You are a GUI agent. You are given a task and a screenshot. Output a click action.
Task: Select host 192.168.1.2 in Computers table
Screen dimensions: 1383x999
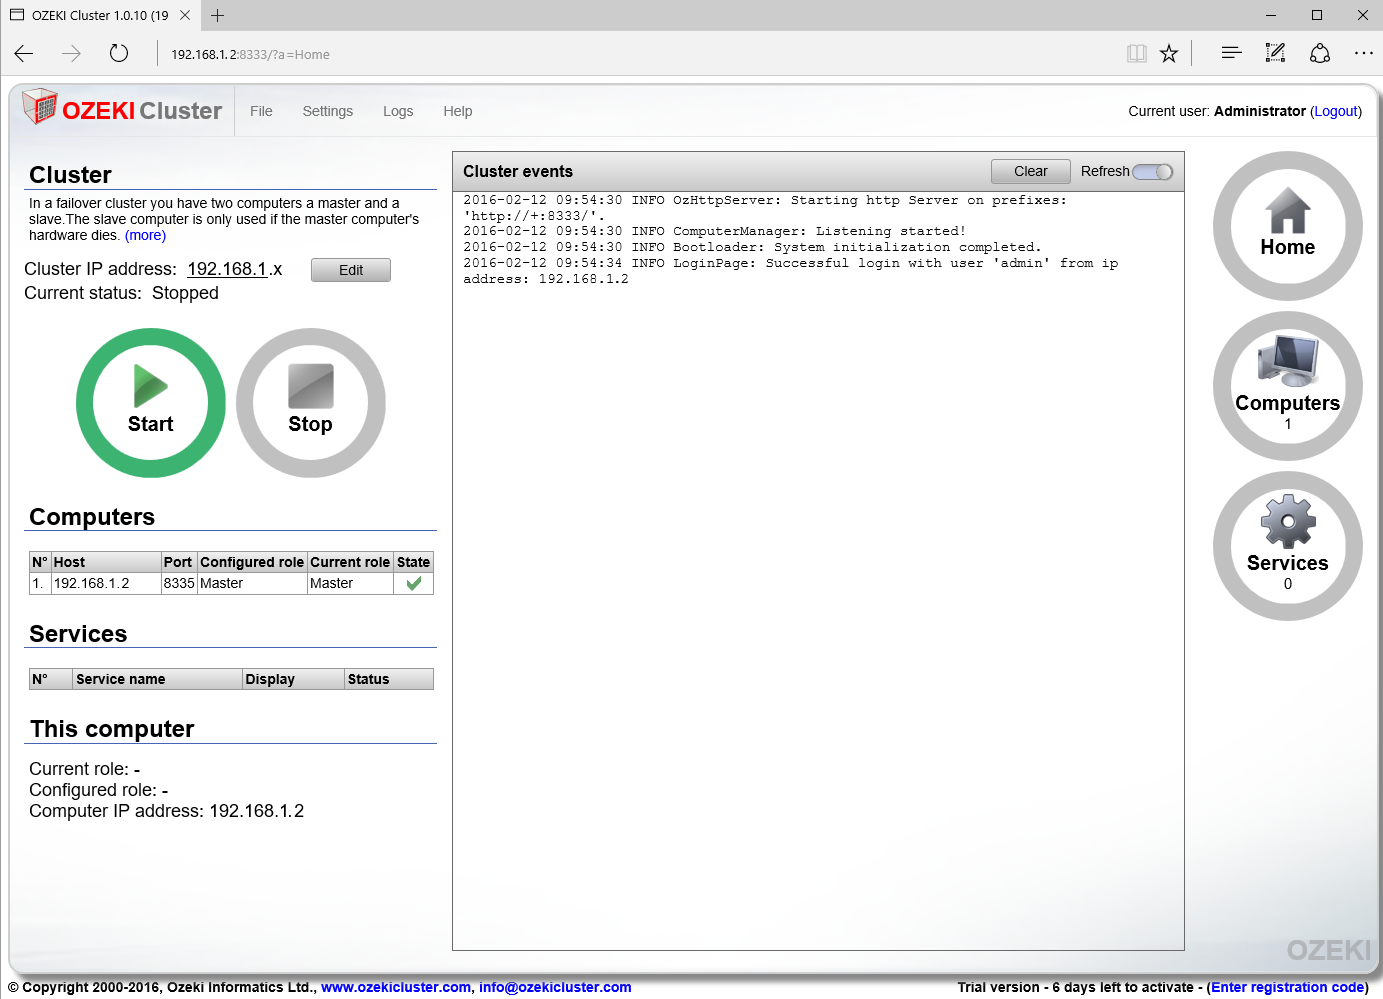[x=92, y=583]
